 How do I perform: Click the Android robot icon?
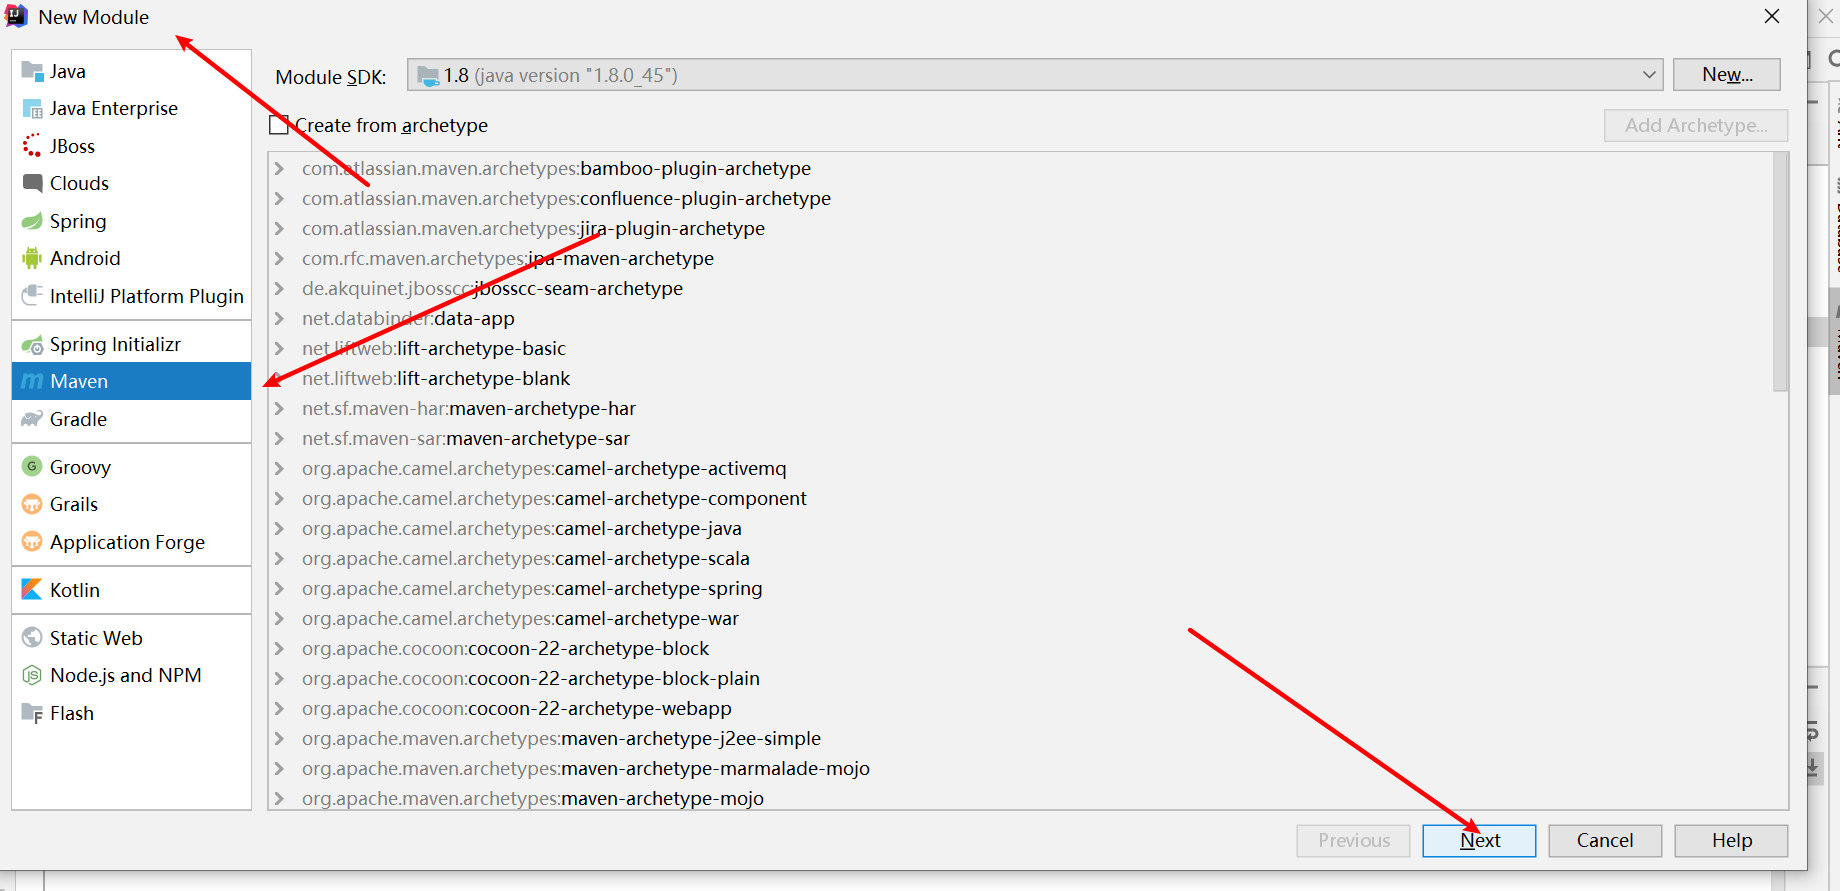click(32, 258)
